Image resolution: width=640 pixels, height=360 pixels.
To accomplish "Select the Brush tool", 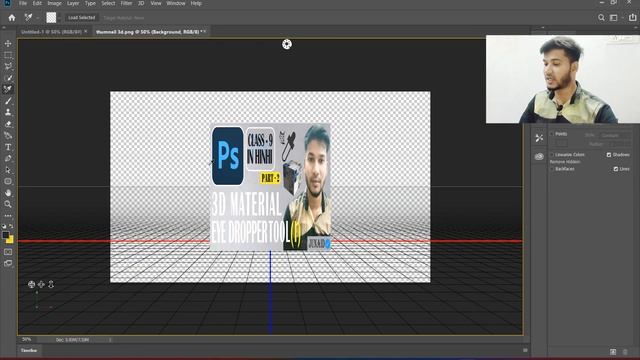I will tap(8, 101).
